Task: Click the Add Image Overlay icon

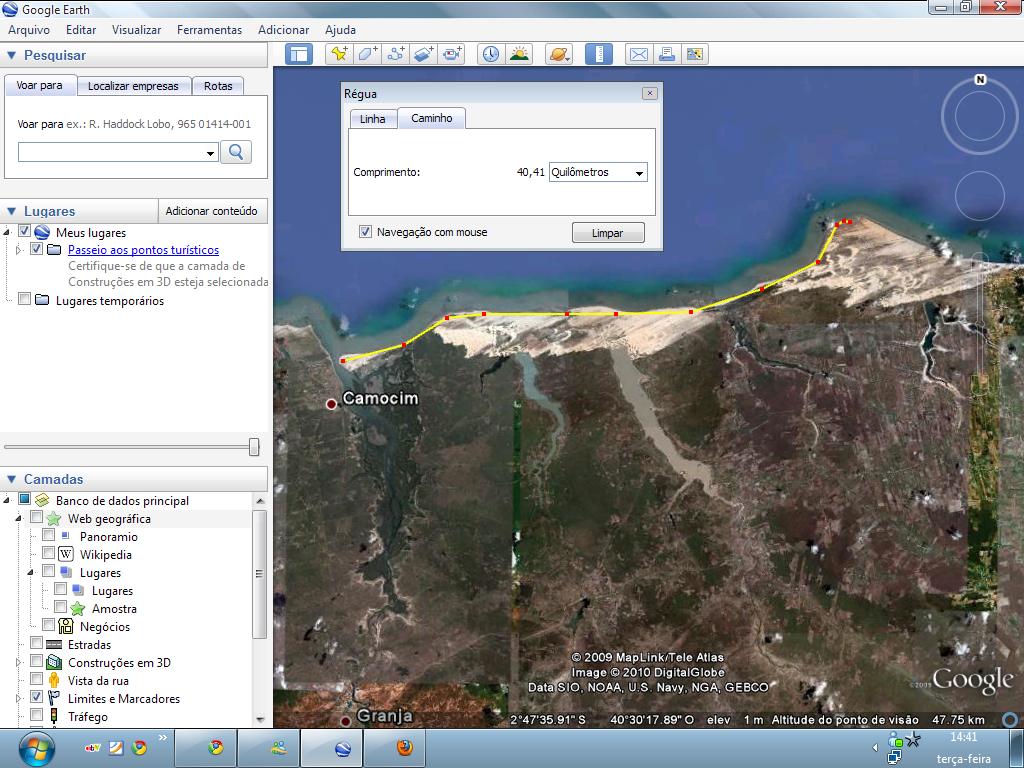Action: 424,54
